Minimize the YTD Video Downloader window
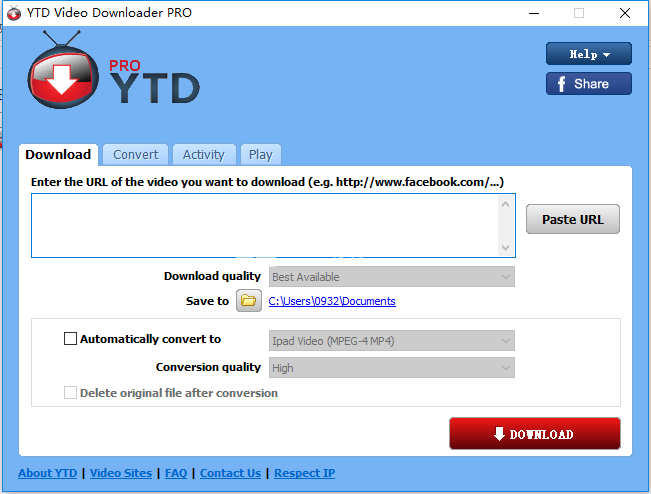Image resolution: width=651 pixels, height=494 pixels. 534,13
